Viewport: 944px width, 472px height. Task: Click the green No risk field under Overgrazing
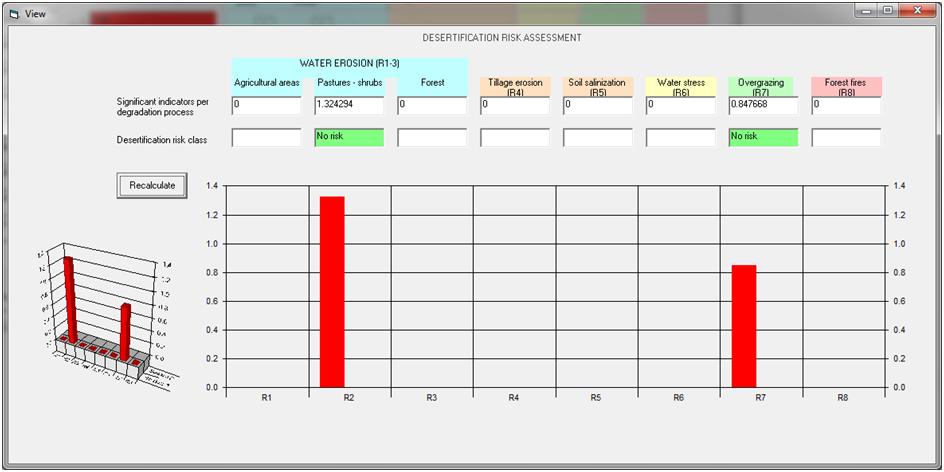[x=763, y=138]
